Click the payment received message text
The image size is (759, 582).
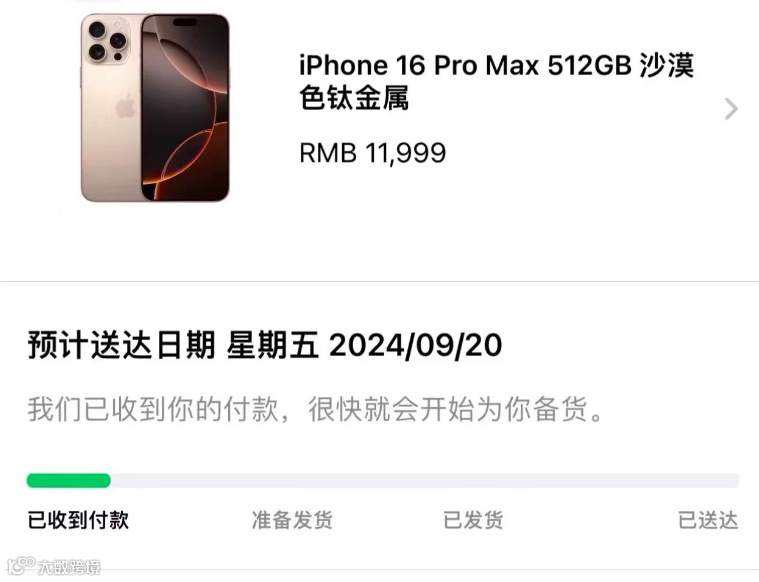tap(315, 409)
